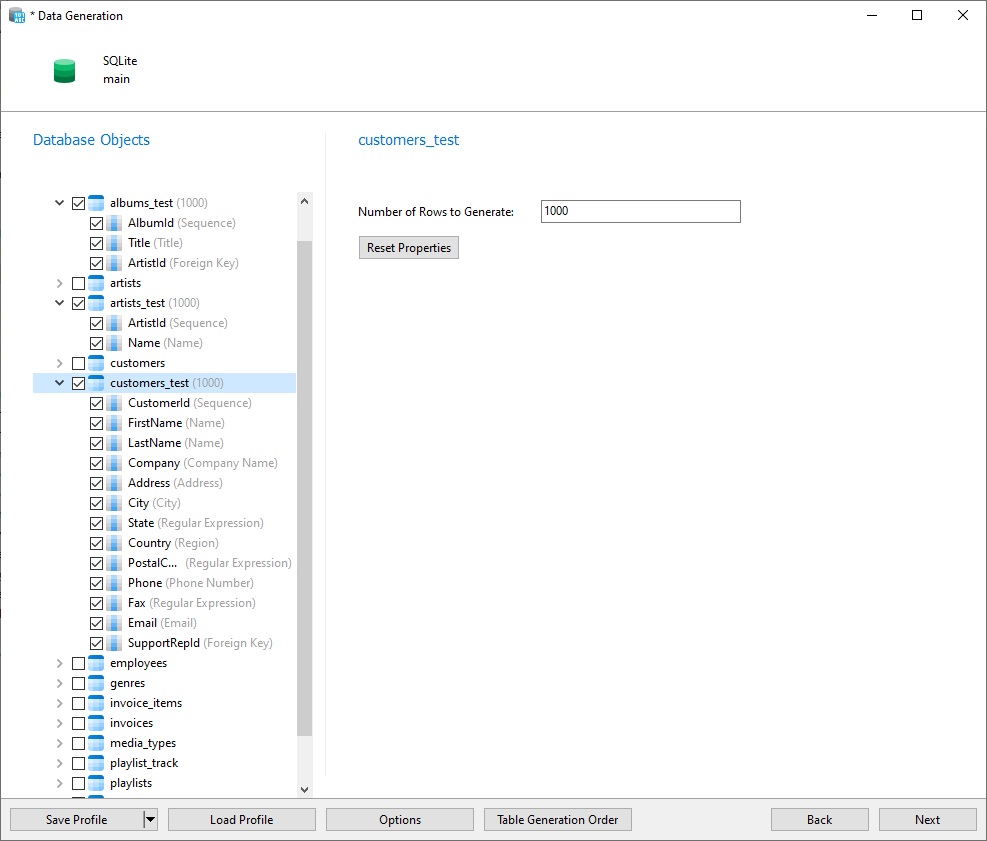This screenshot has width=987, height=841.
Task: Check the artists table checkbox
Action: 78,283
